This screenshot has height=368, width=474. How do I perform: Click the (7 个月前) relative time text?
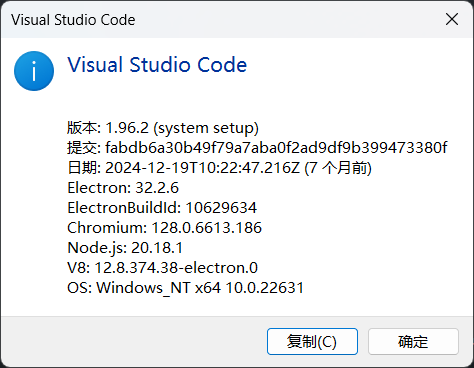(x=338, y=168)
